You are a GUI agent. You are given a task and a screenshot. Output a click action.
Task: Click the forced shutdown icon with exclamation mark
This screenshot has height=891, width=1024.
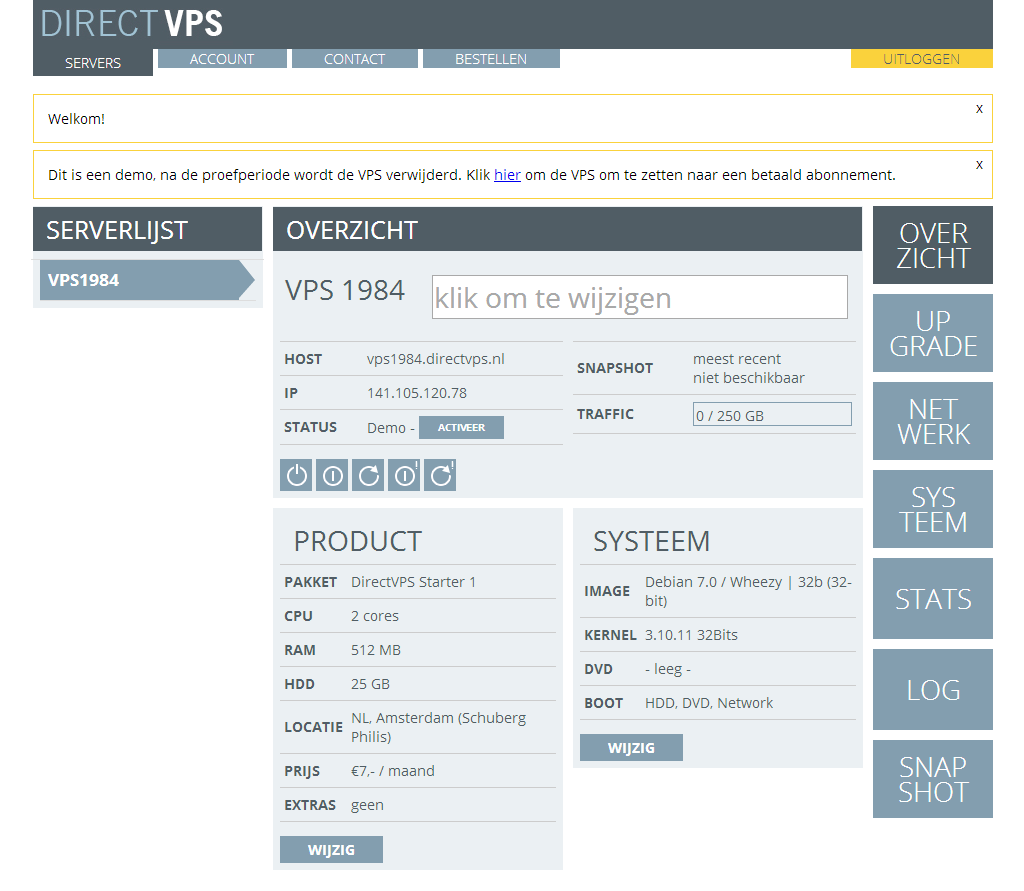point(404,476)
